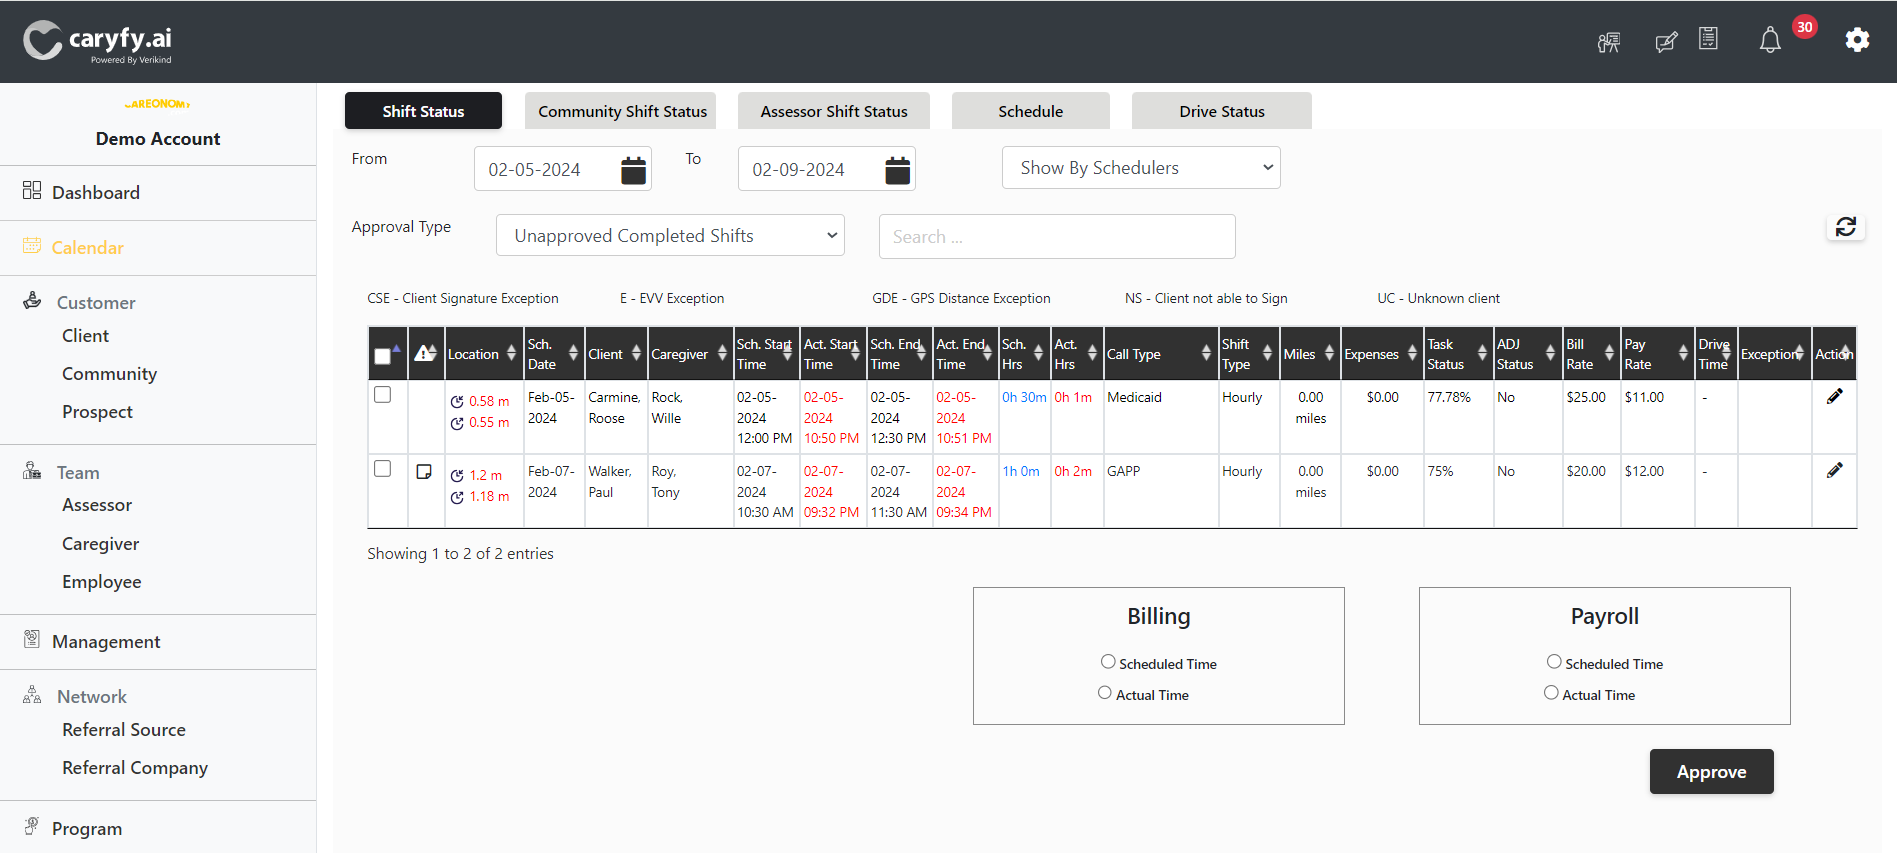Select the Walker, Paul row checkbox
The width and height of the screenshot is (1897, 853).
click(382, 468)
